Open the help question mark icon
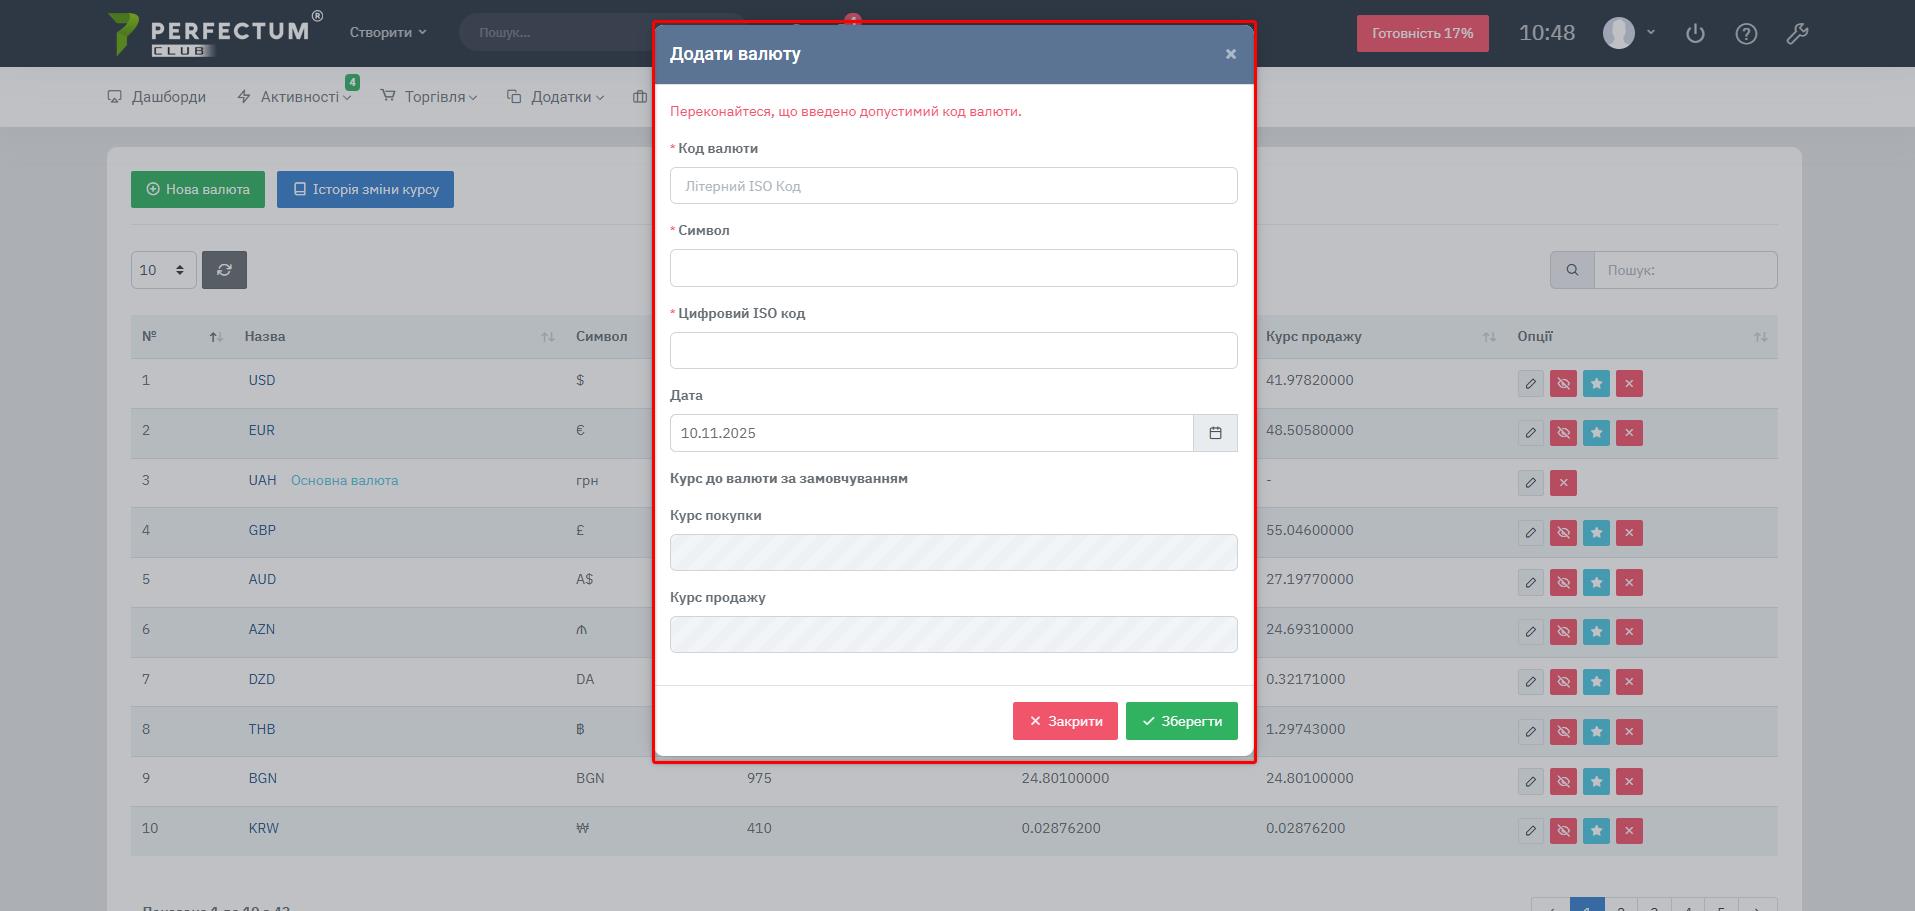This screenshot has height=911, width=1915. 1746,33
